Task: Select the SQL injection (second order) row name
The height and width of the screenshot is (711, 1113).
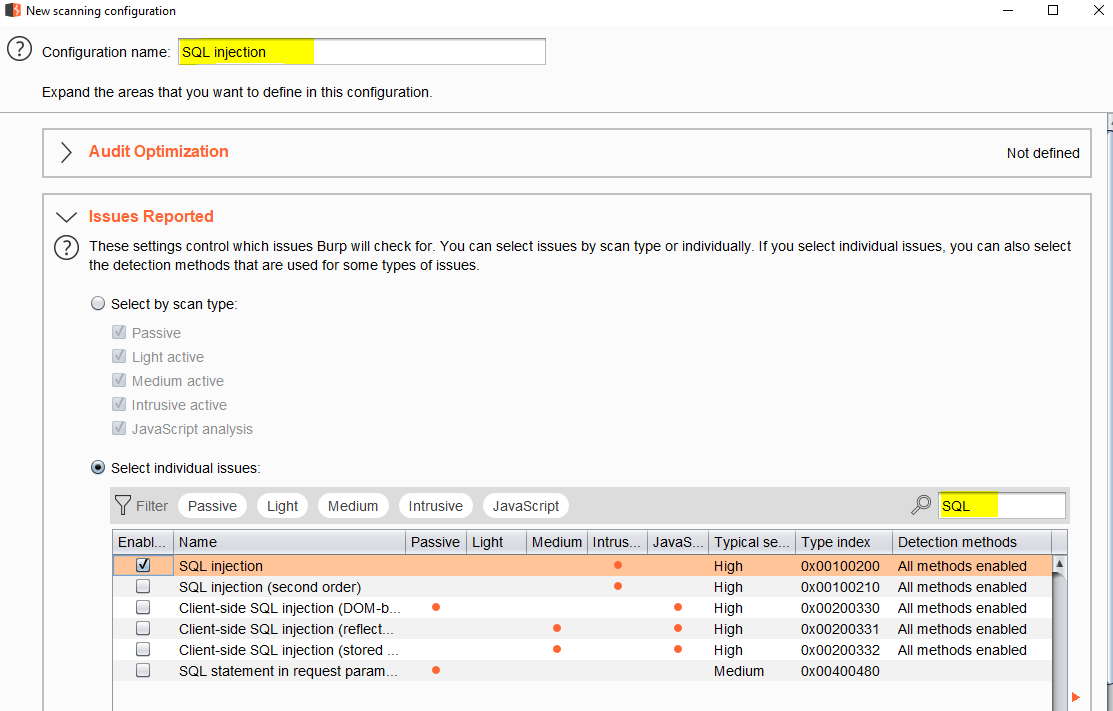Action: tap(270, 587)
